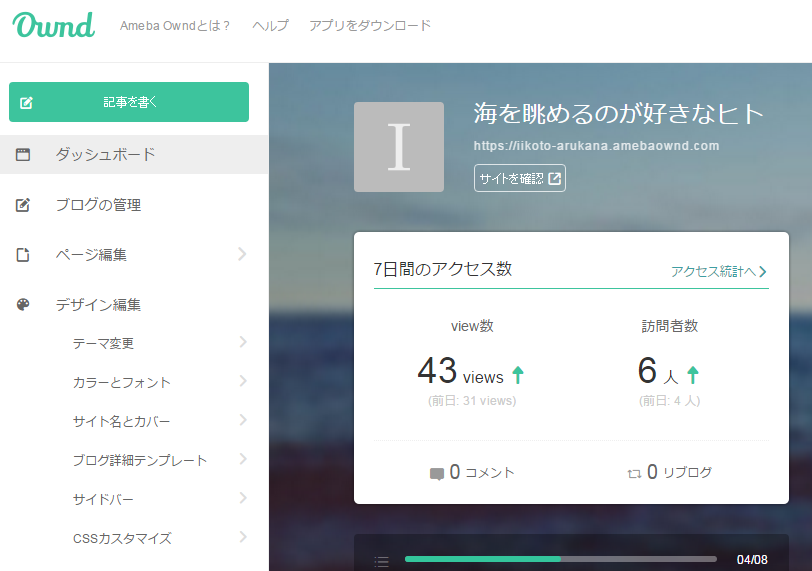Expand the ページ編集 chevron
Screen dimensions: 812x571
point(242,254)
